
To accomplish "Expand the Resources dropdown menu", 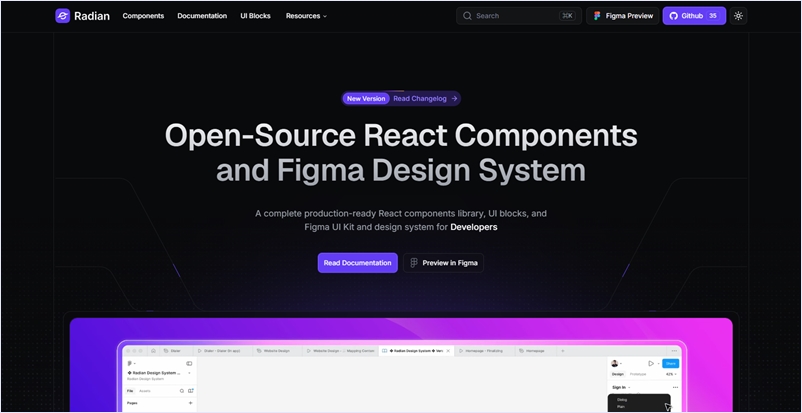I will pos(306,16).
